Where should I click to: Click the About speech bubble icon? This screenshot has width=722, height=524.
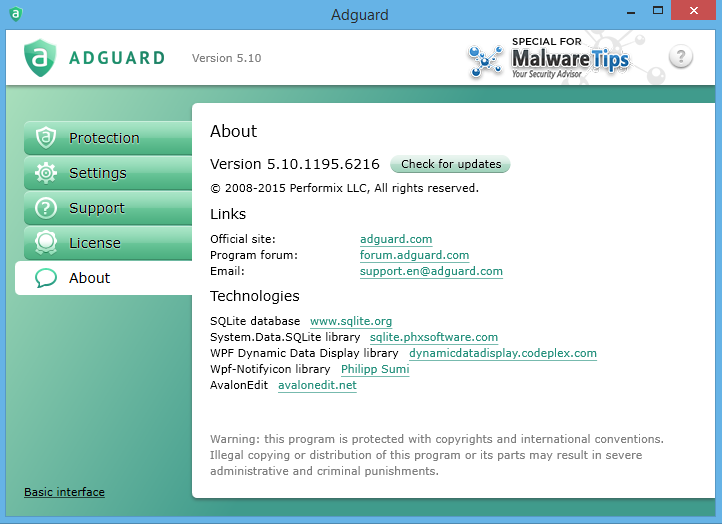(x=46, y=278)
